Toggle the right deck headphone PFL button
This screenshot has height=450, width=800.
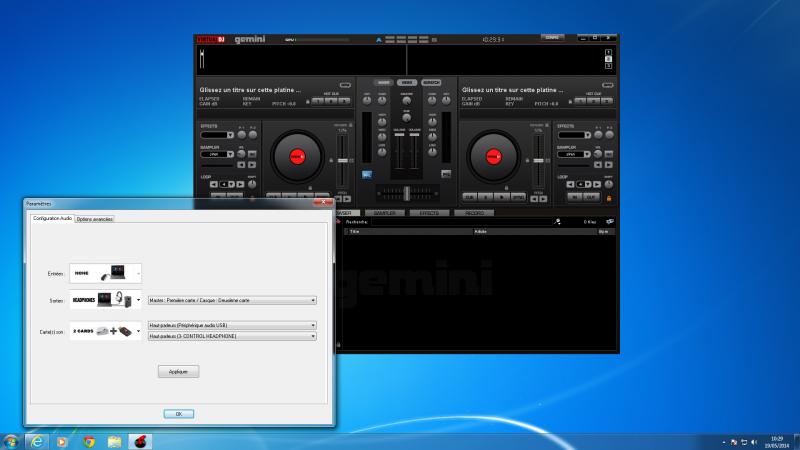(x=445, y=173)
